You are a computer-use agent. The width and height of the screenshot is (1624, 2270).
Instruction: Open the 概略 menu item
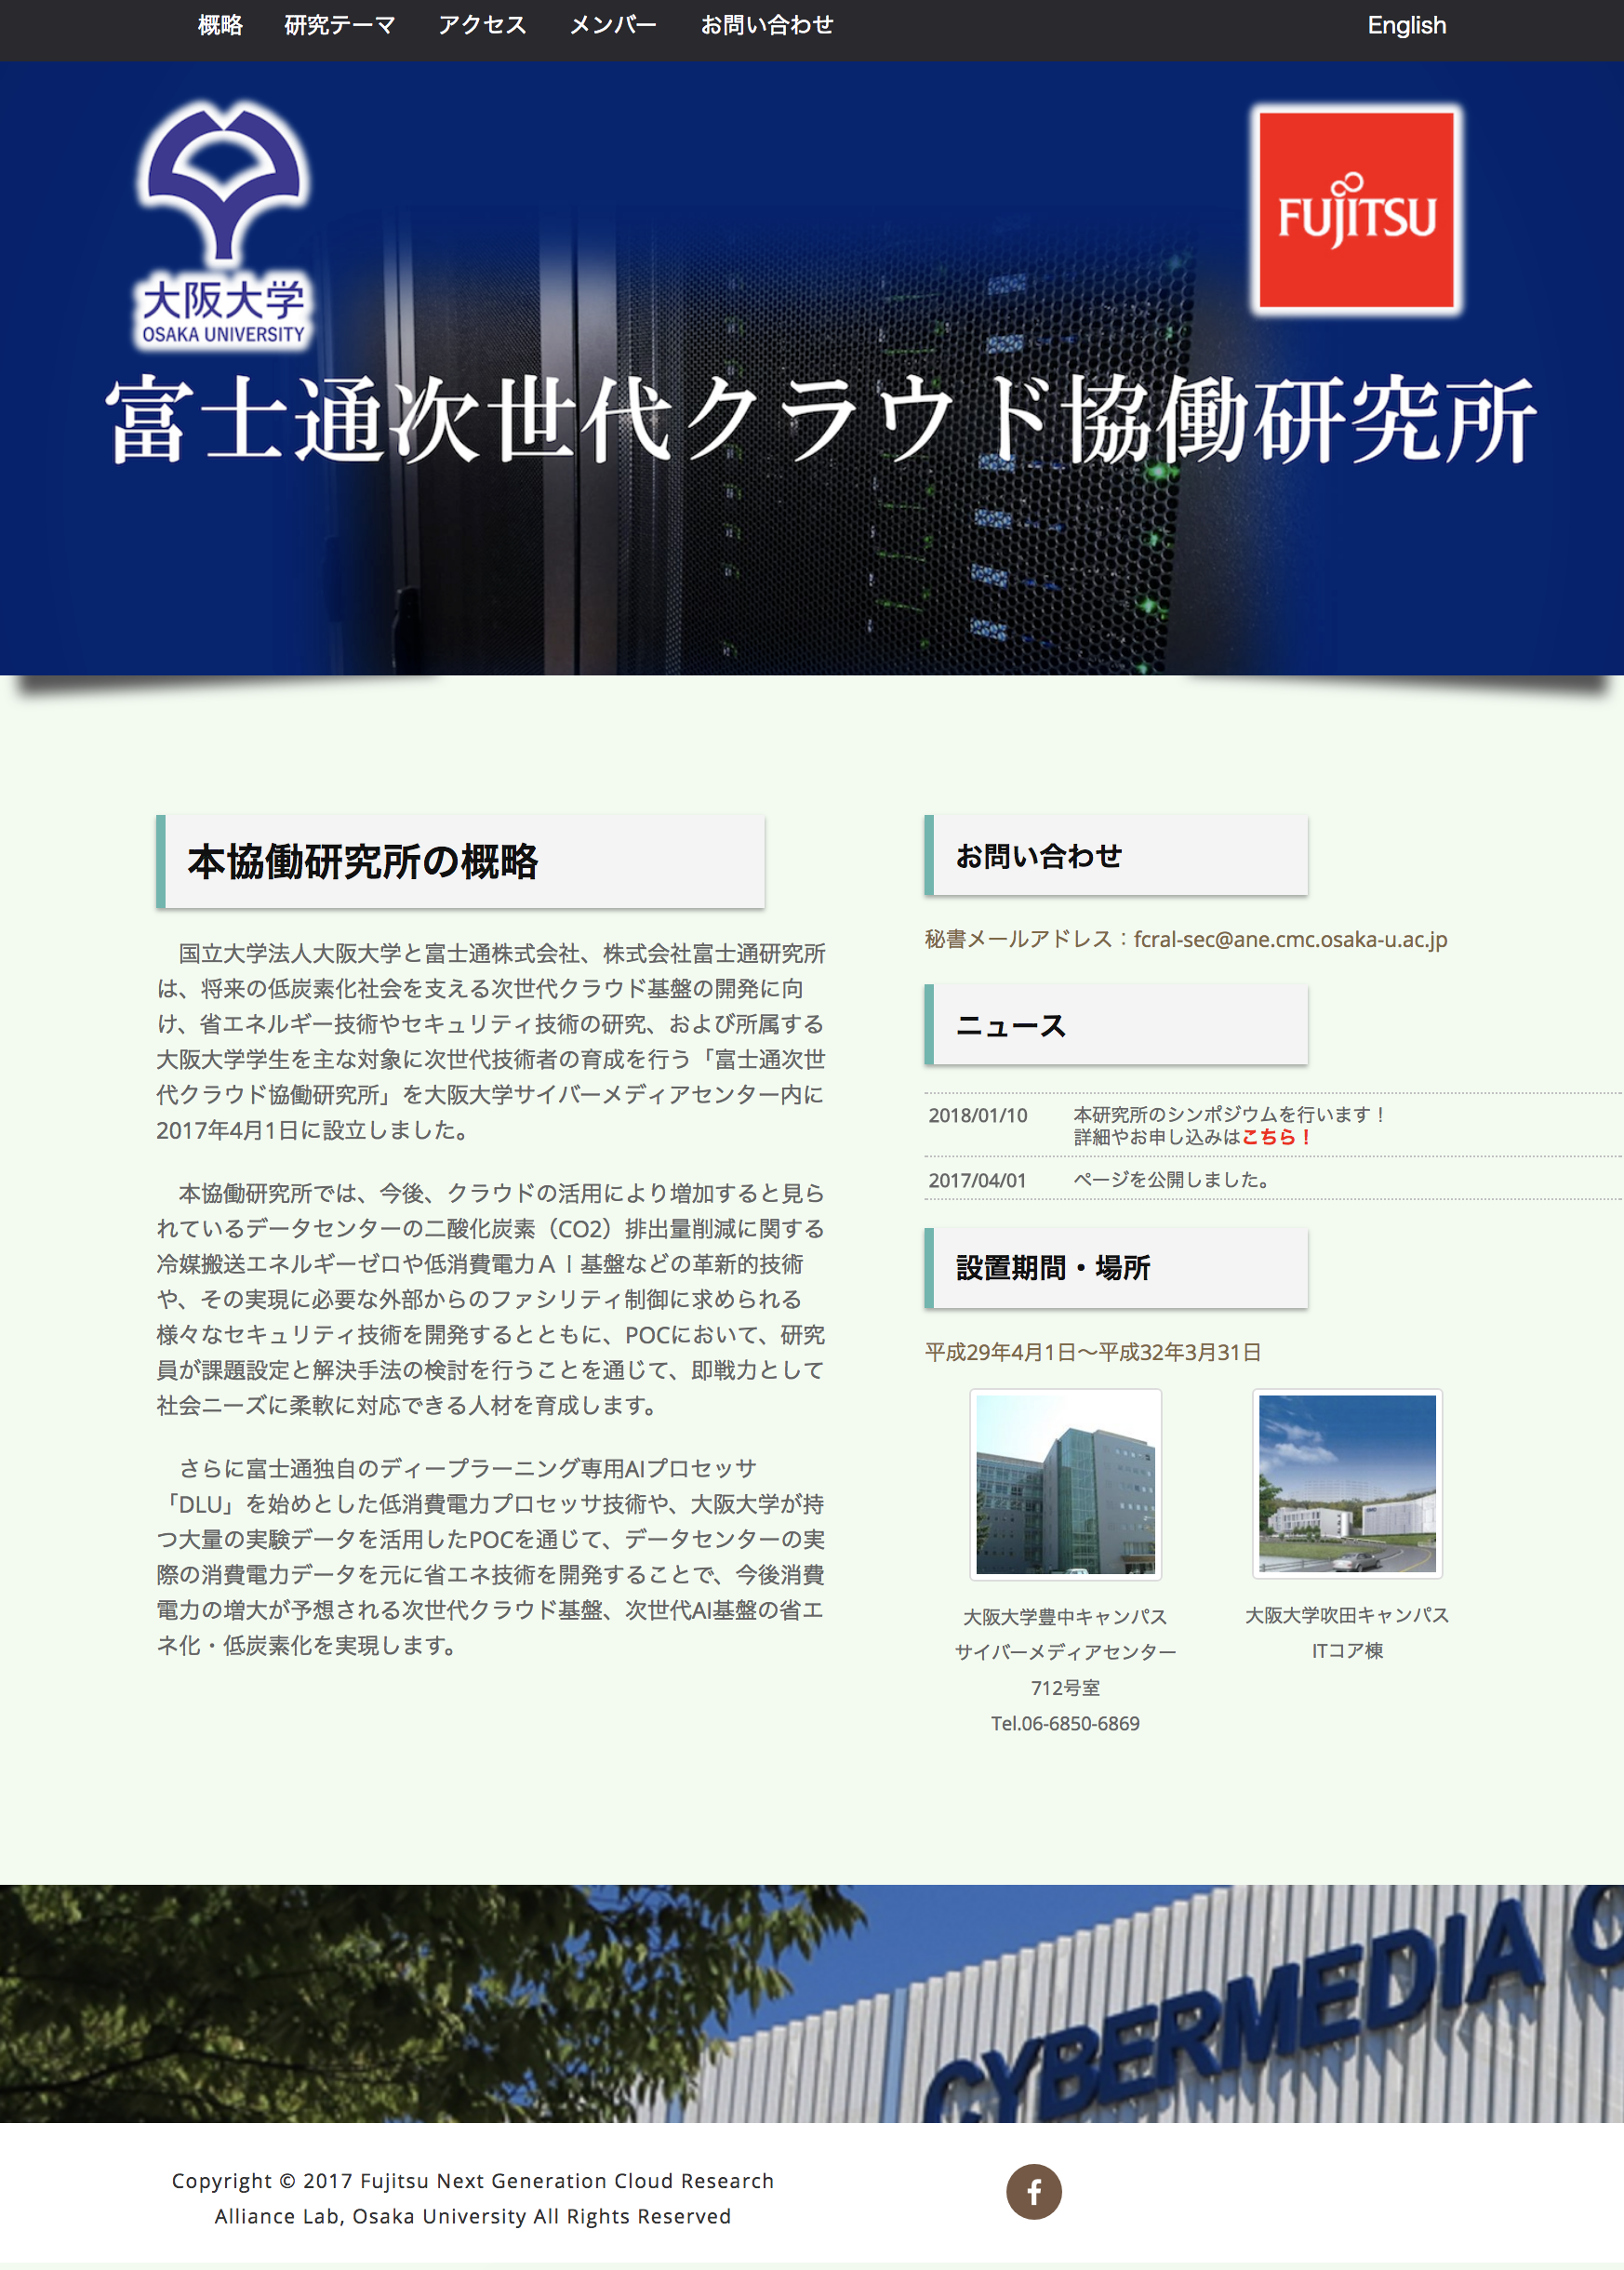coord(220,25)
